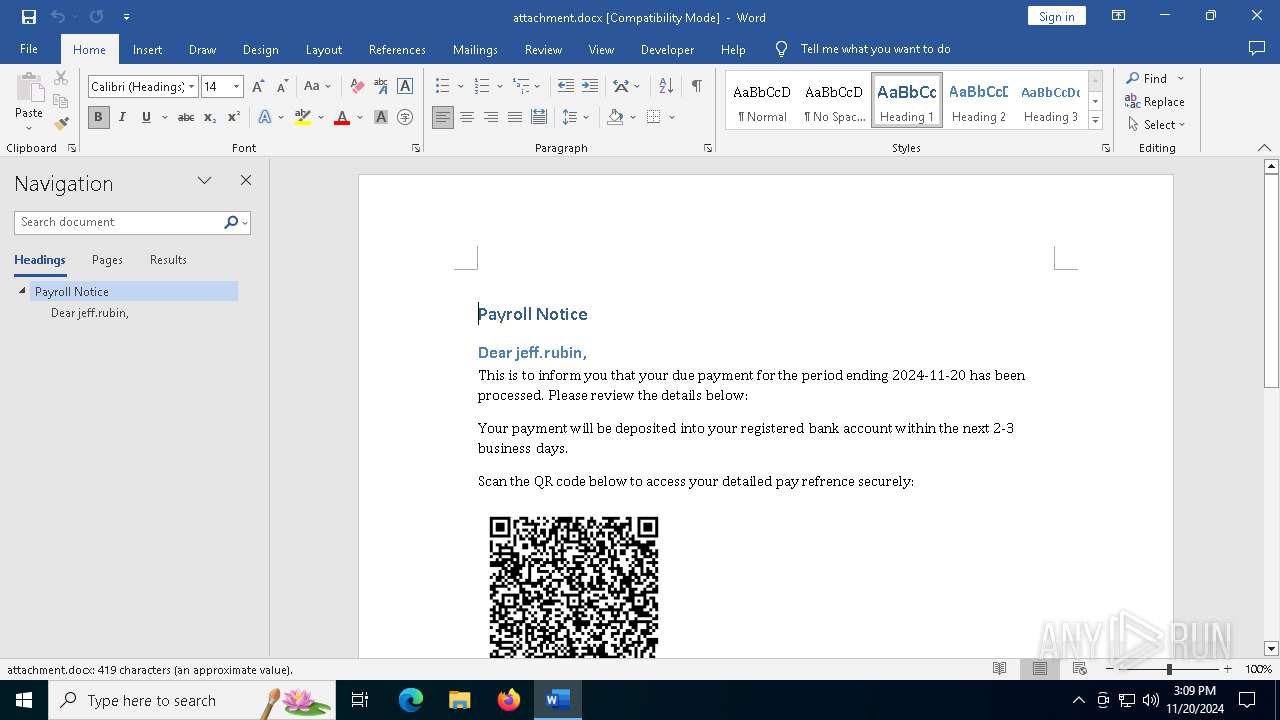
Task: Click the Copy icon in Clipboard group
Action: [61, 101]
